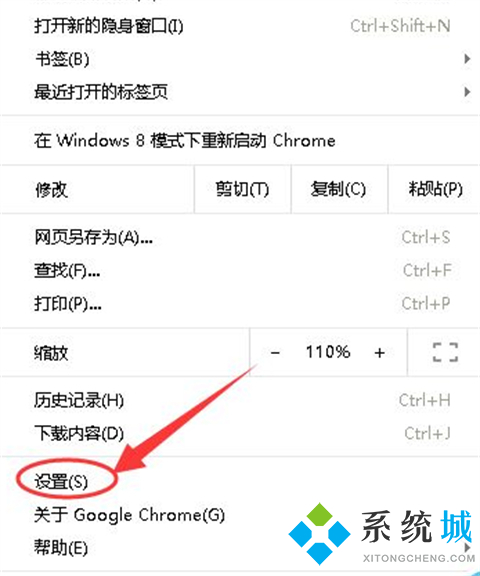Click the 粘贴(P) paste button
480x576 pixels.
434,189
